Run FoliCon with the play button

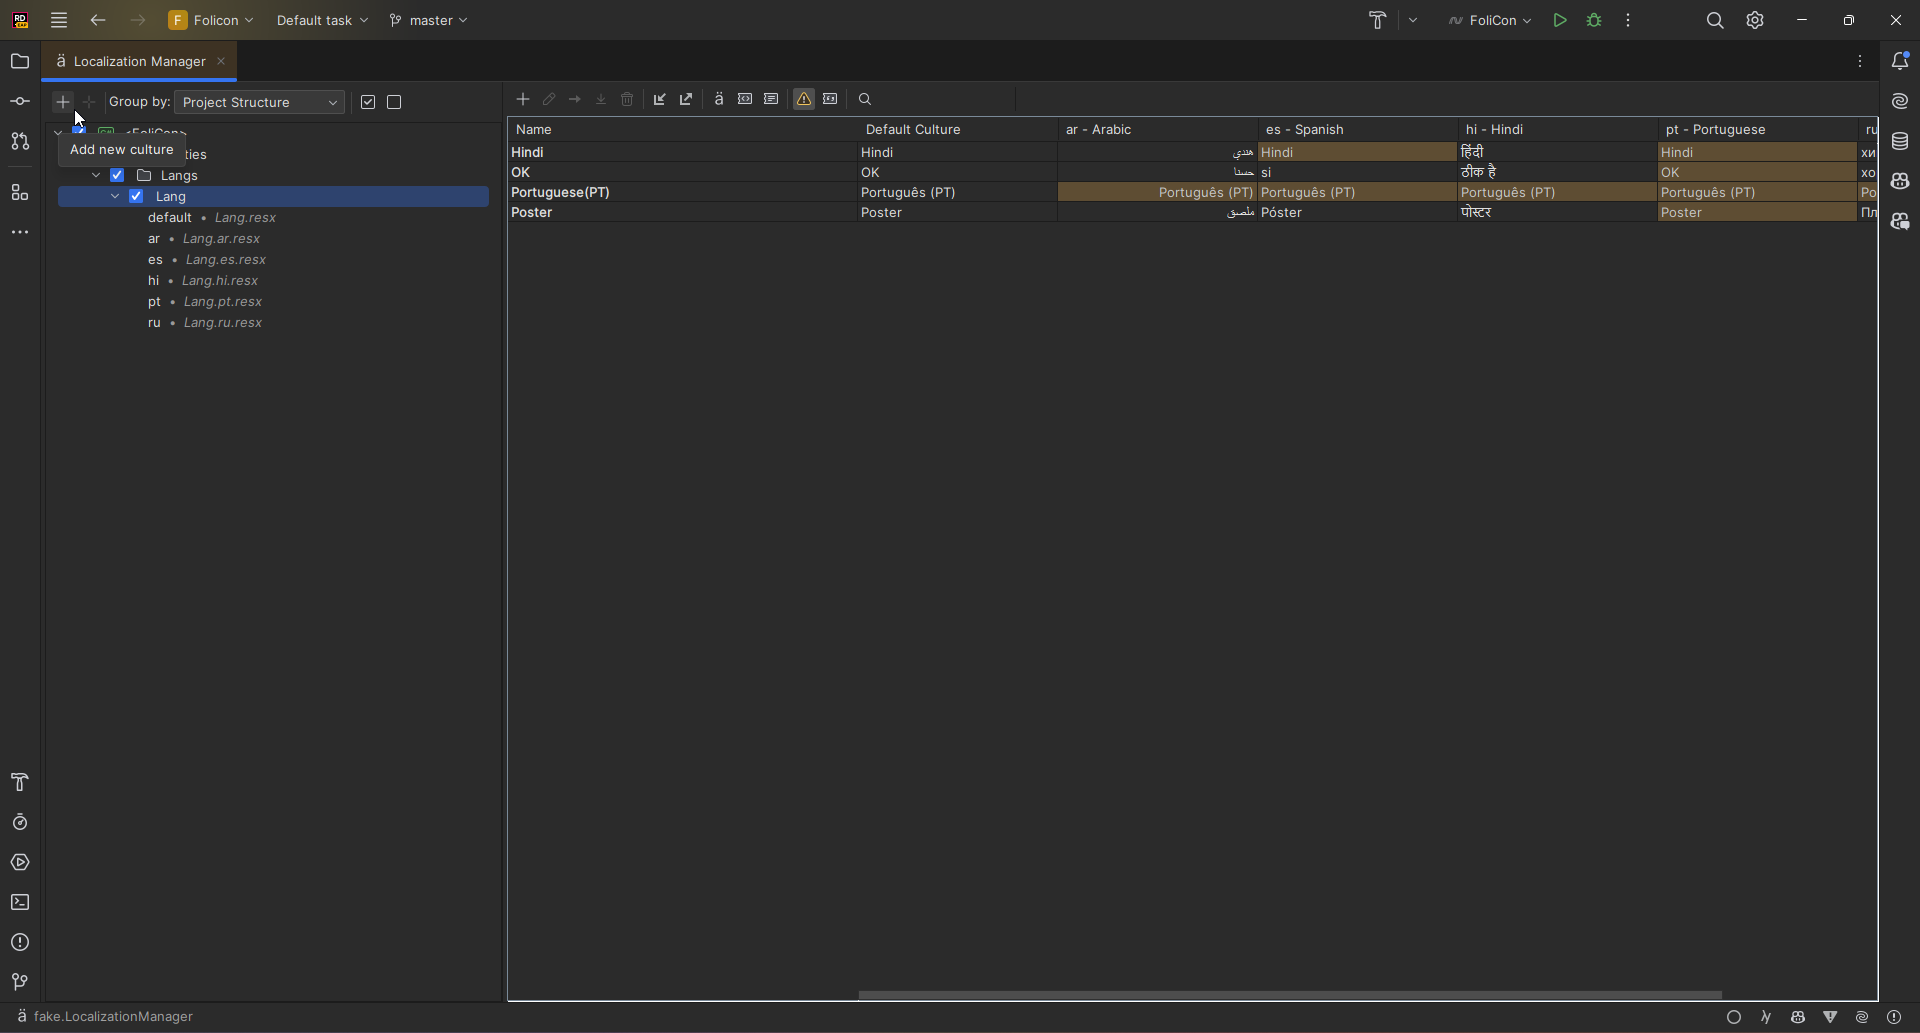pyautogui.click(x=1560, y=20)
